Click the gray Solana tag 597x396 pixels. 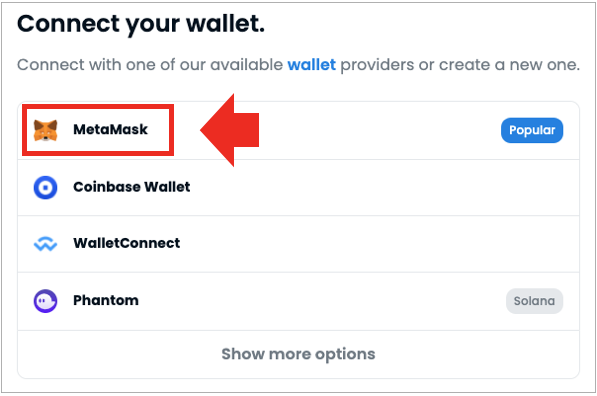[534, 301]
